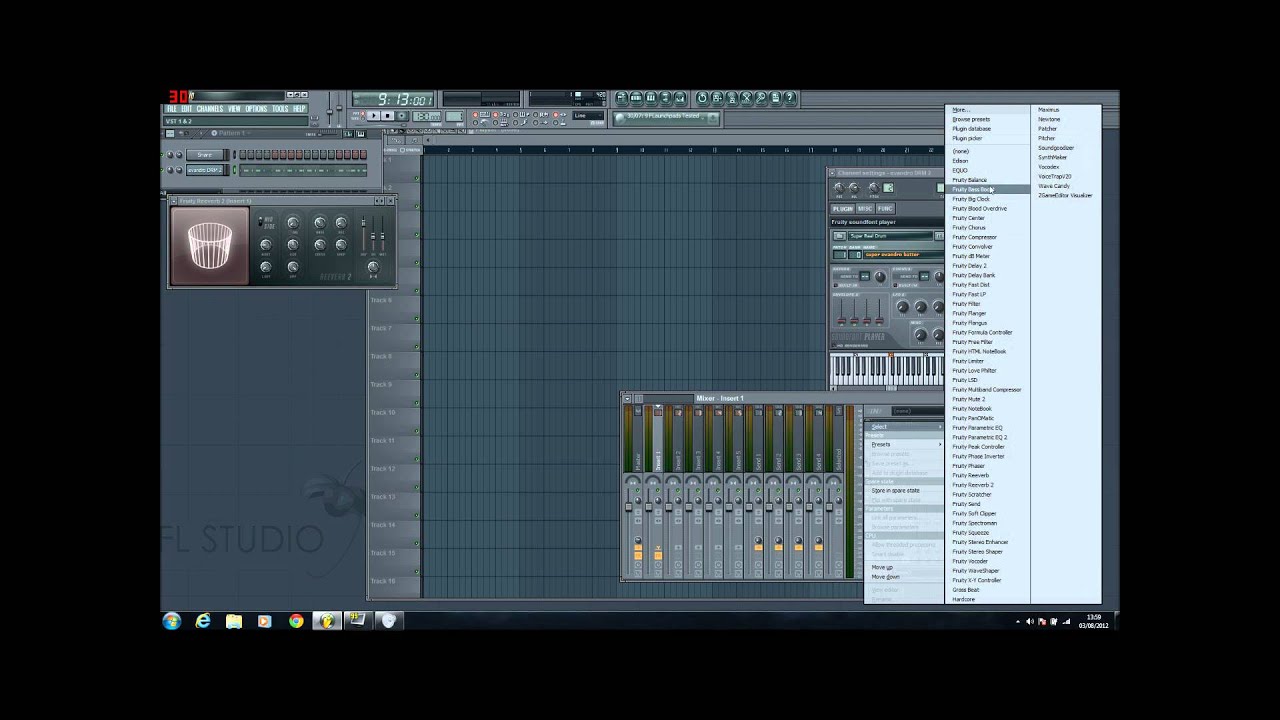Click the Snare channel button
The image size is (1280, 720).
tap(205, 155)
